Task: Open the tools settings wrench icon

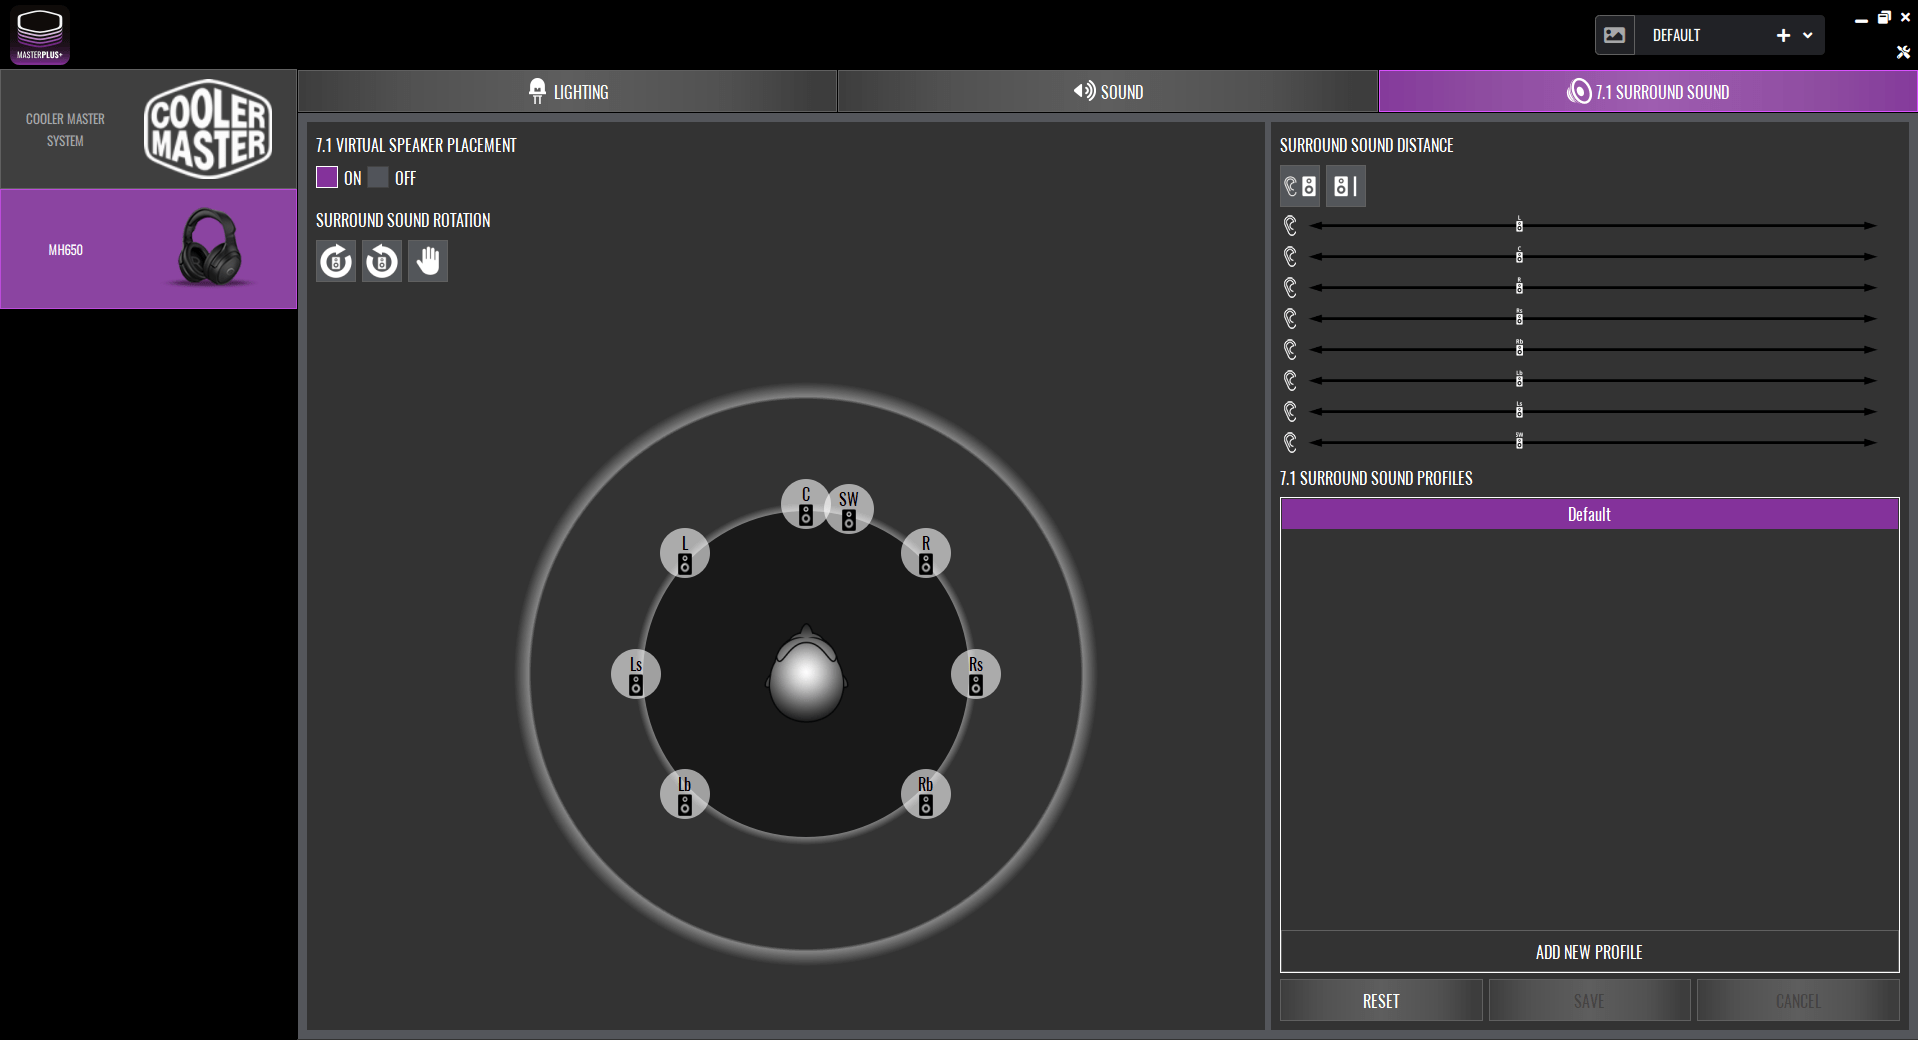Action: [x=1903, y=52]
